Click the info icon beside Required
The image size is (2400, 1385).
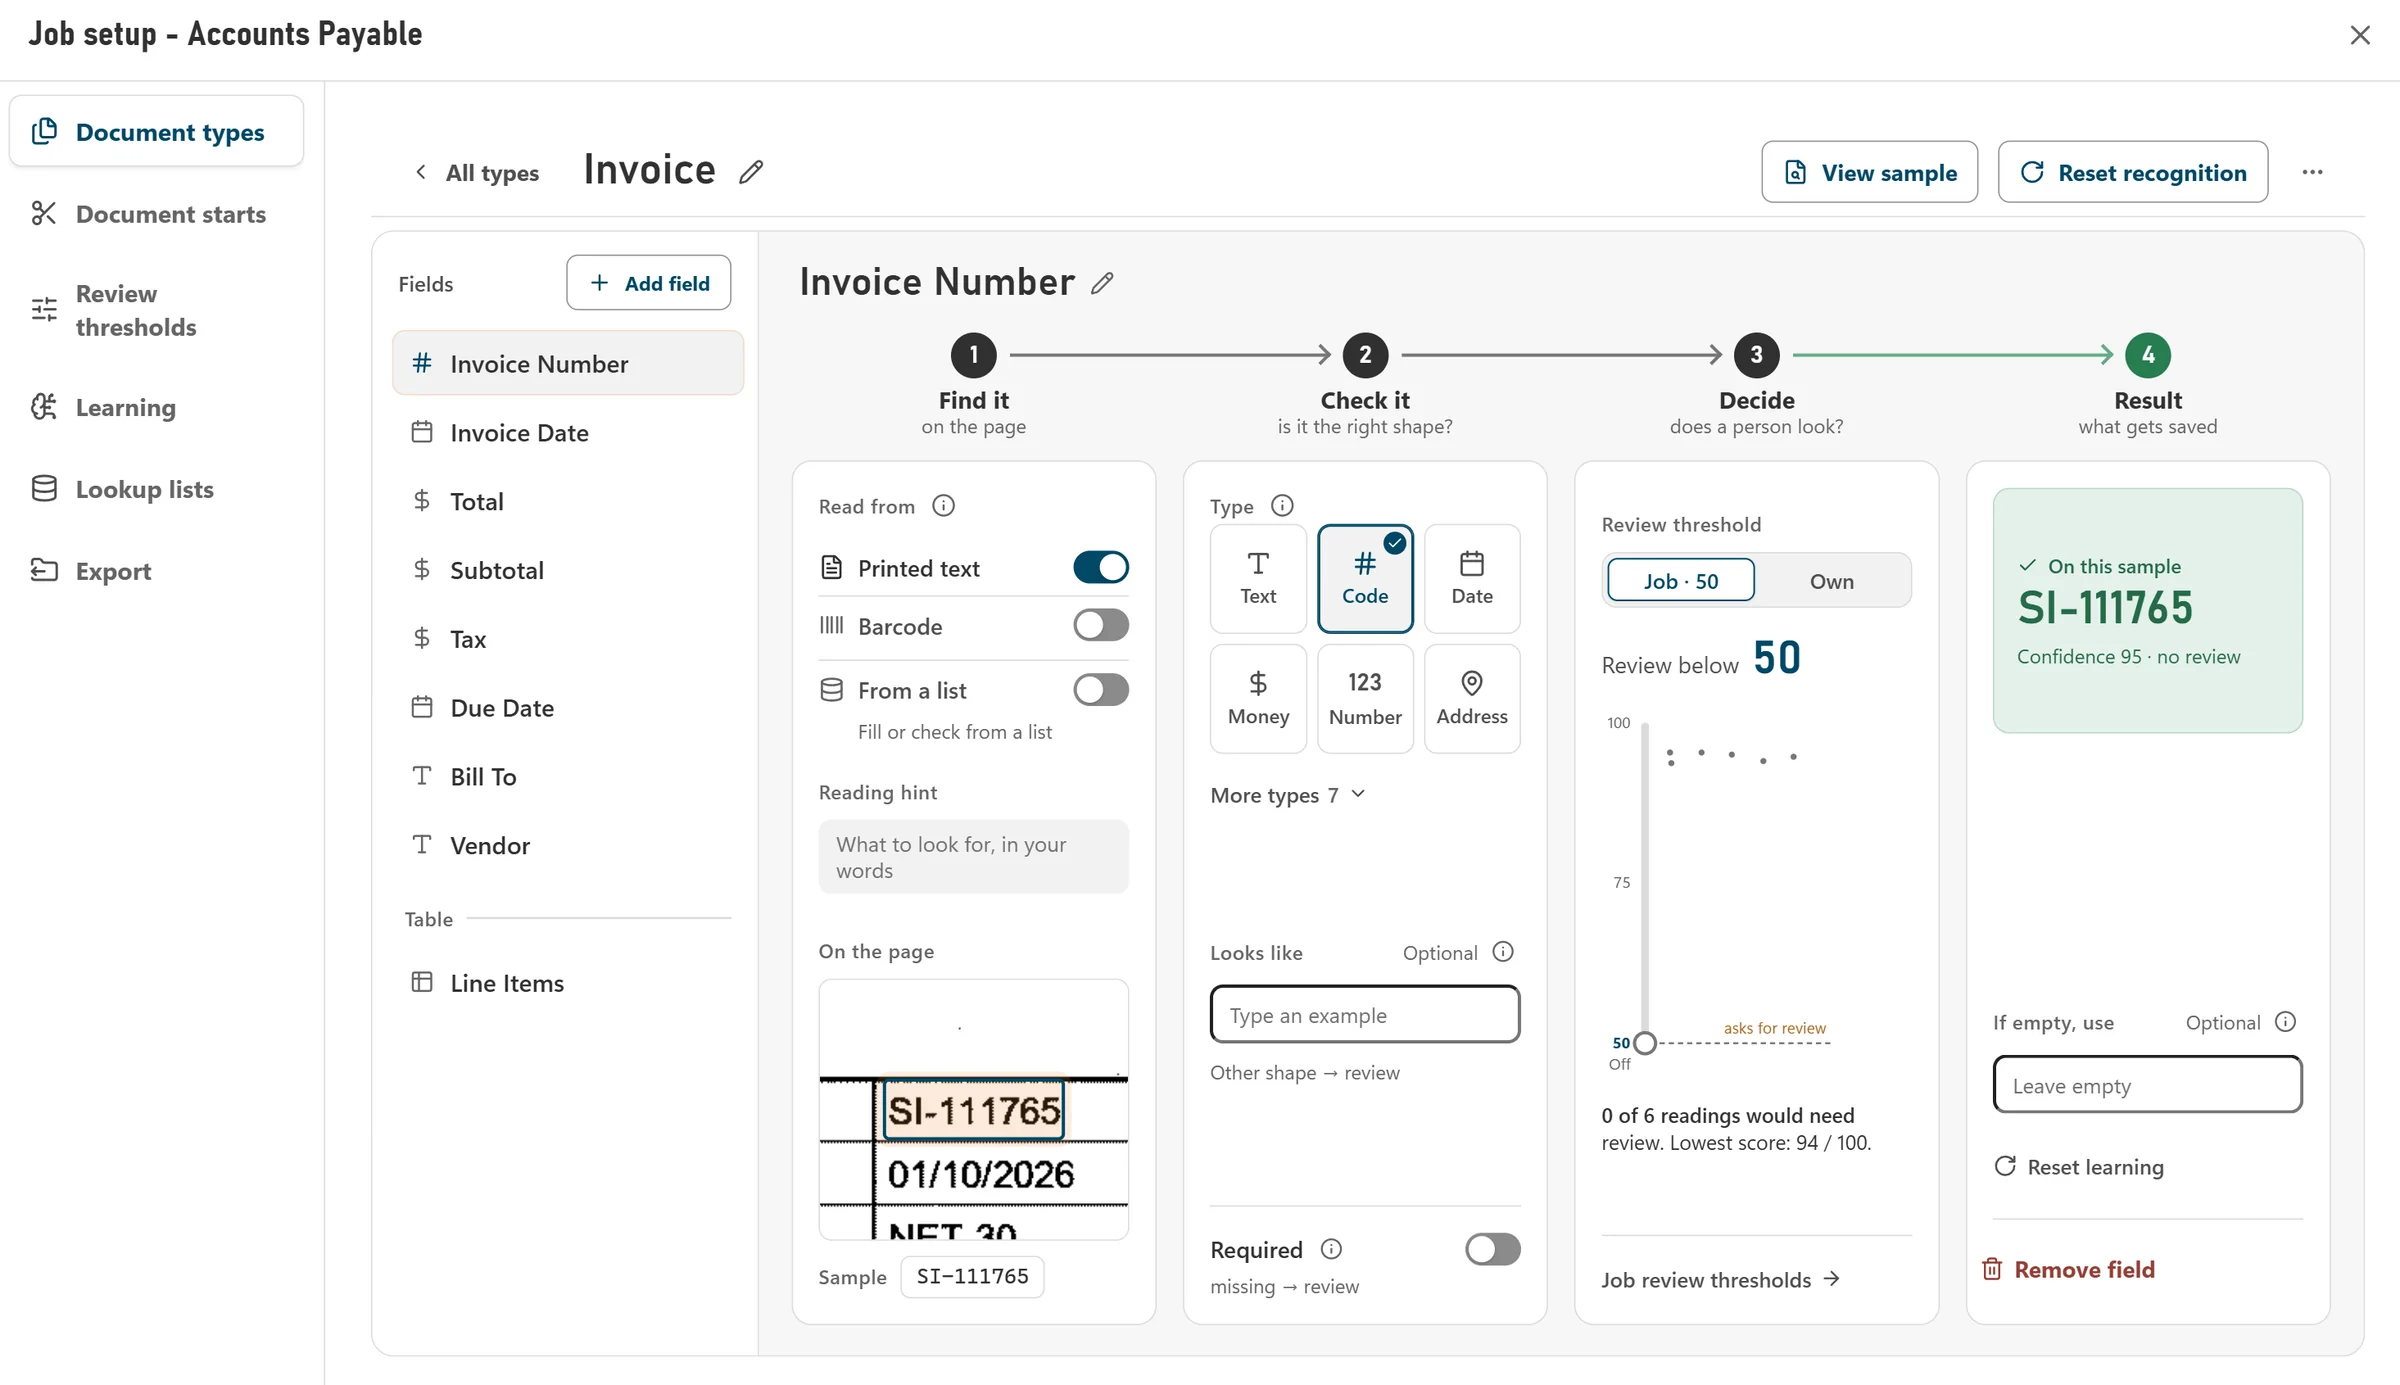click(x=1331, y=1249)
